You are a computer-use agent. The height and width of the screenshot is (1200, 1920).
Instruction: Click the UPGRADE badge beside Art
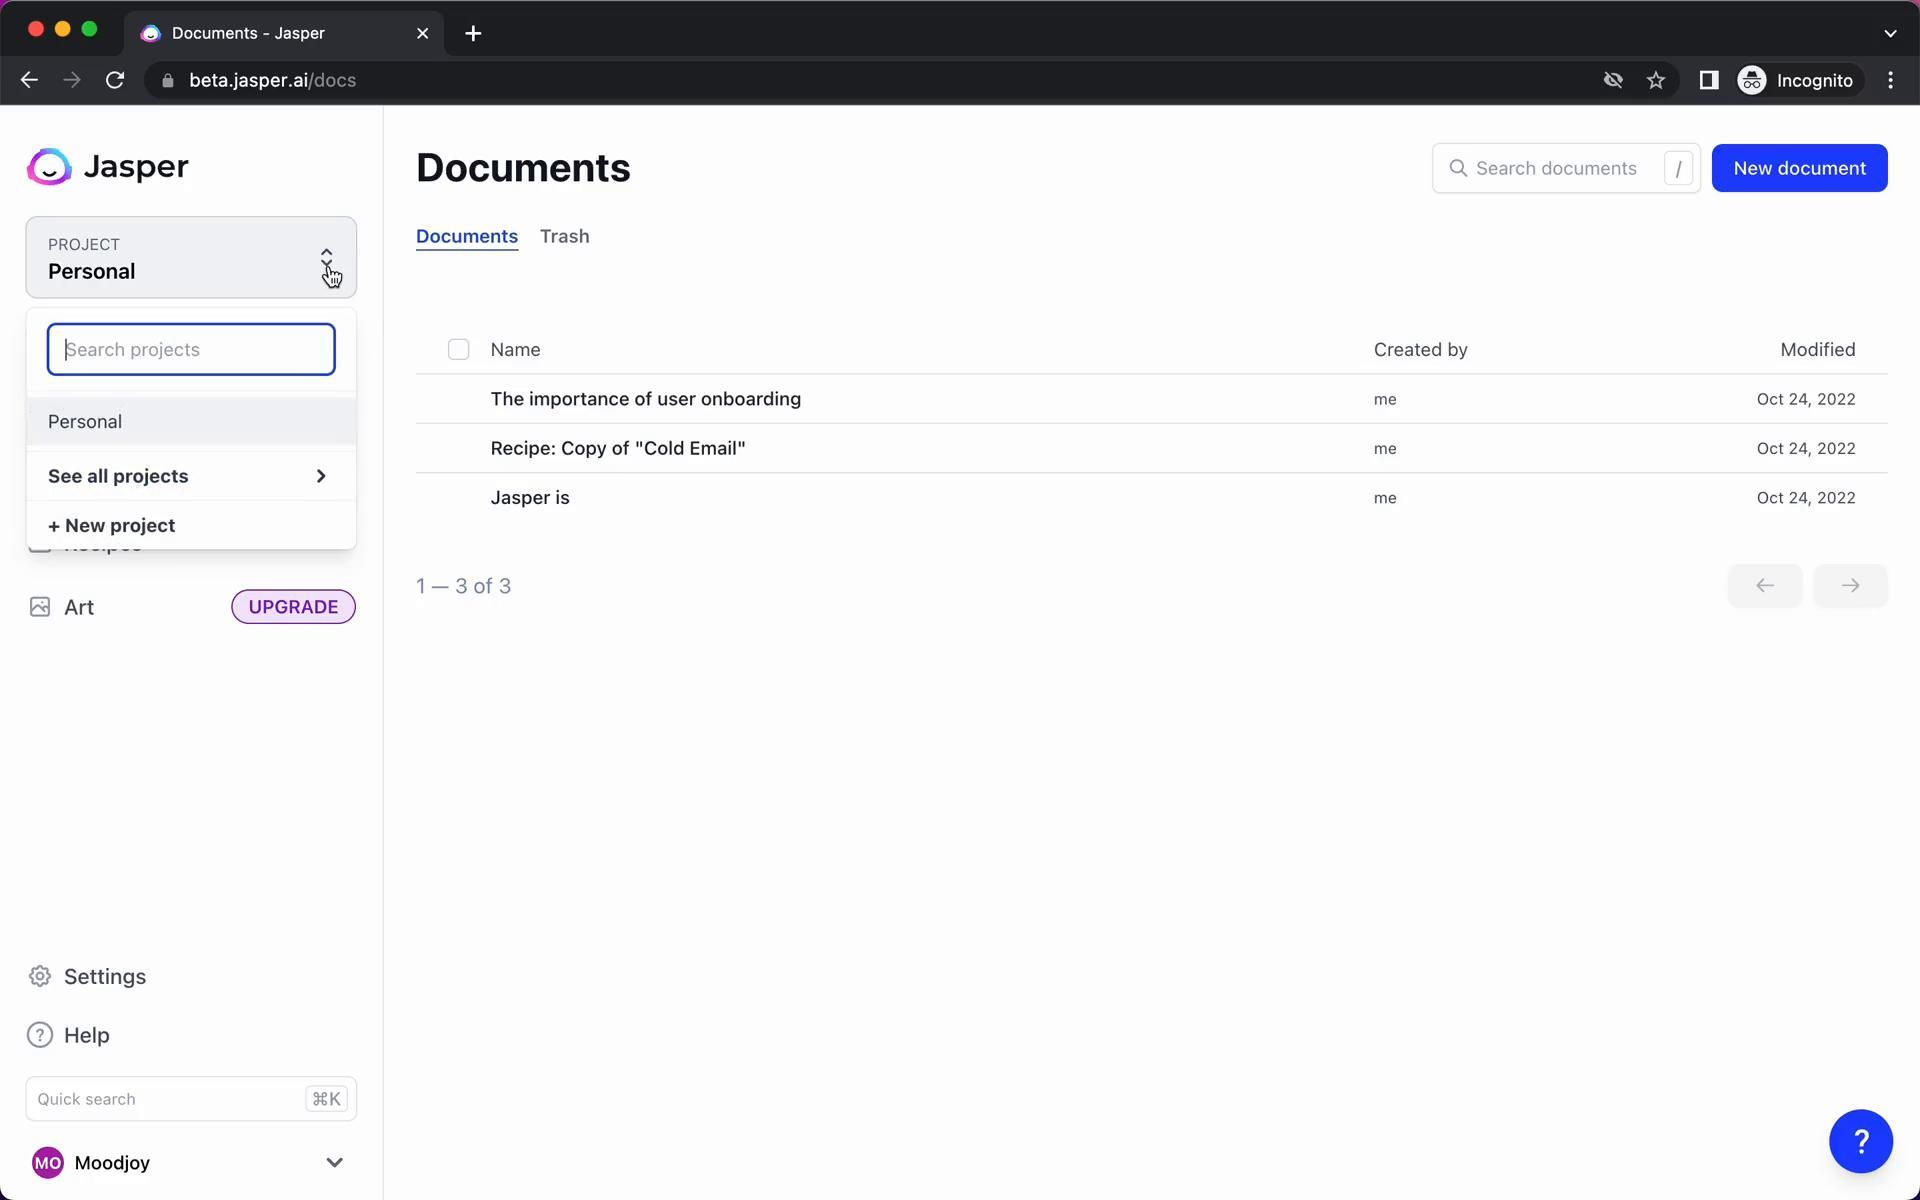tap(293, 607)
